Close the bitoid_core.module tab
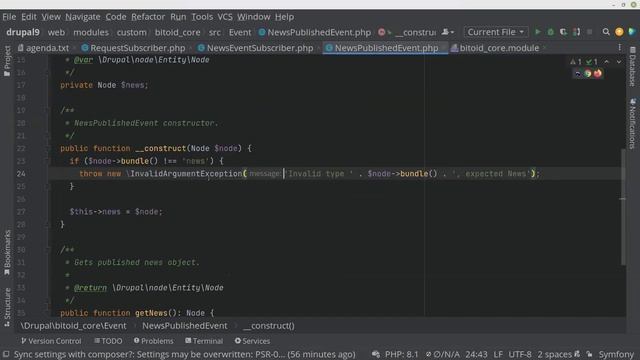Image resolution: width=640 pixels, height=360 pixels. pos(544,48)
